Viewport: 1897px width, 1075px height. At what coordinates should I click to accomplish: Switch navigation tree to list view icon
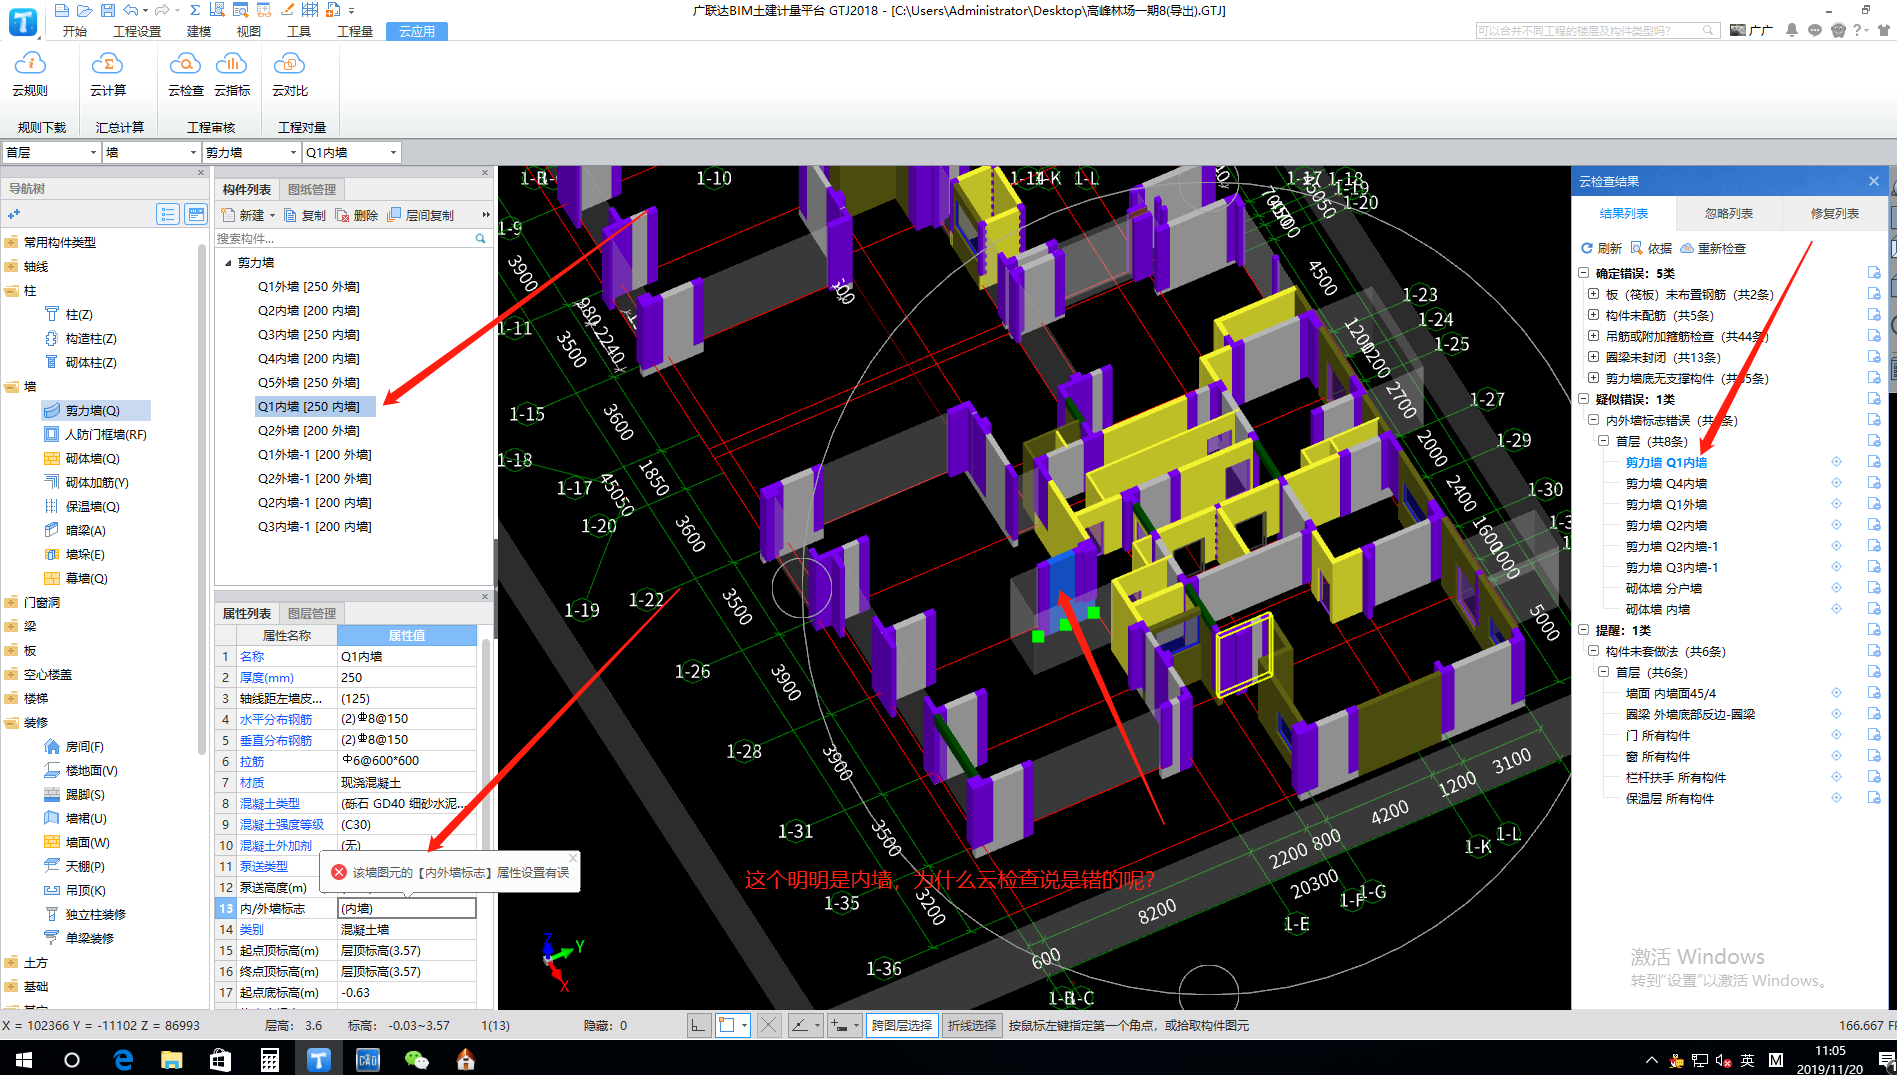tap(168, 214)
